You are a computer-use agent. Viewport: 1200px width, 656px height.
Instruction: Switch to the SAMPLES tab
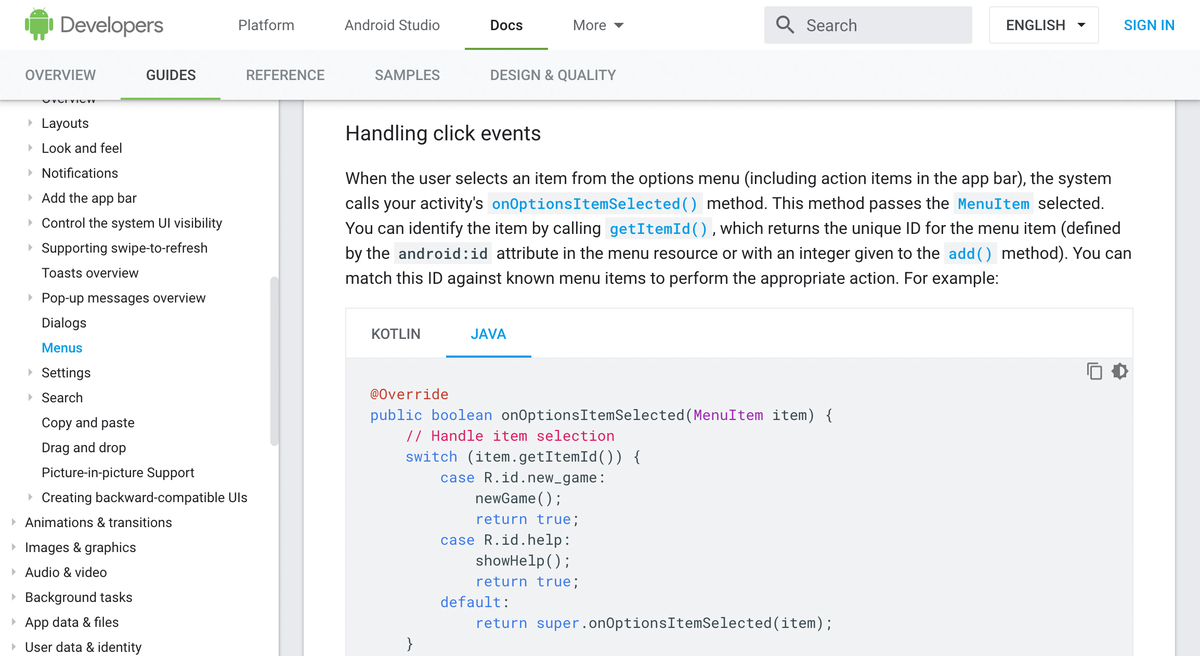click(407, 75)
